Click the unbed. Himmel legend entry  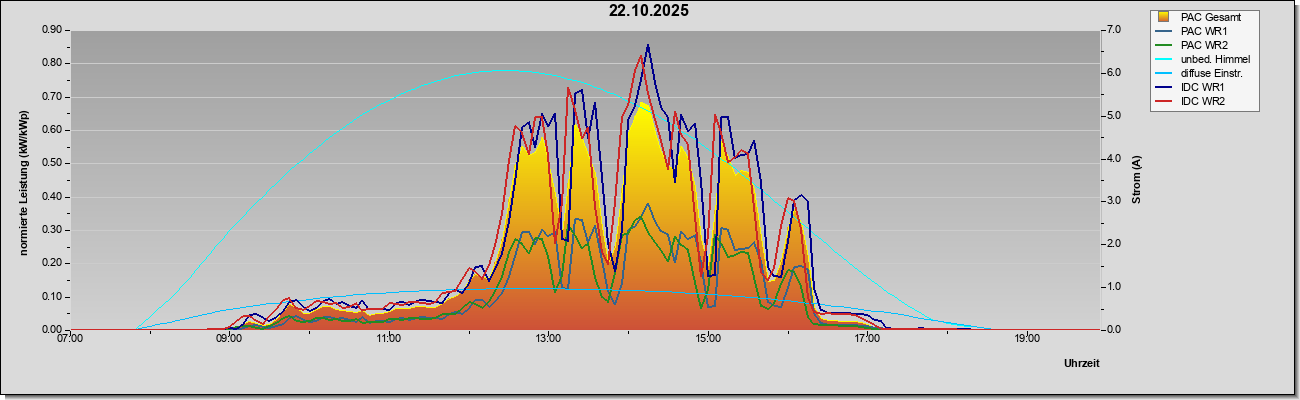point(1202,59)
